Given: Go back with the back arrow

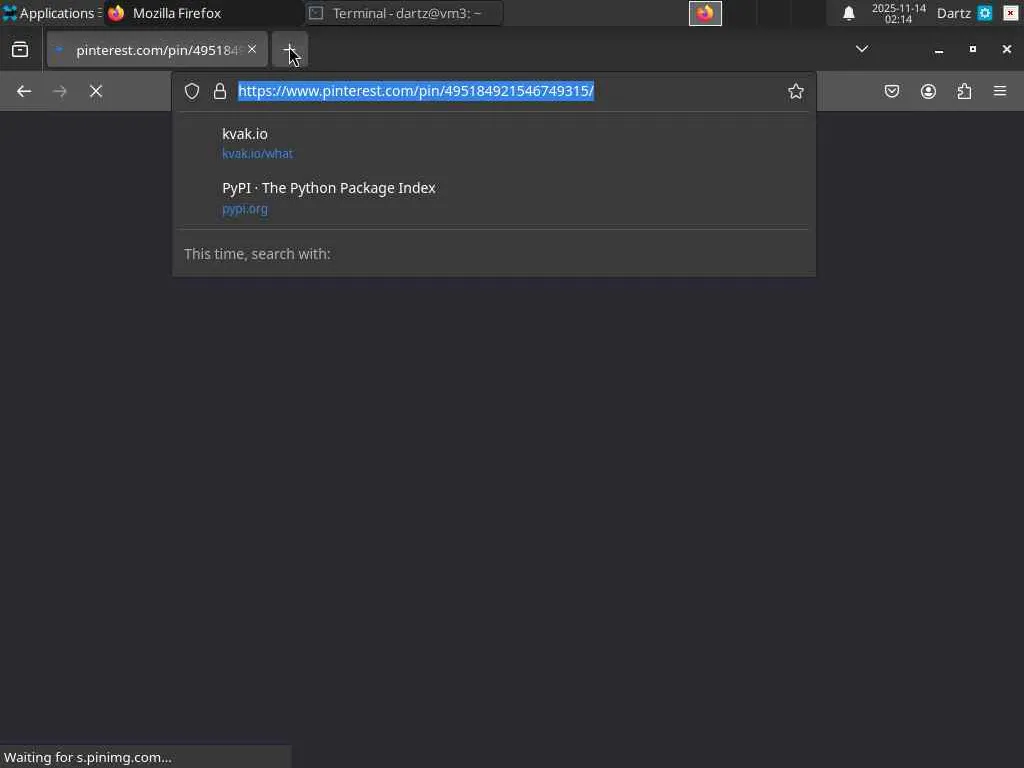Looking at the screenshot, I should click(24, 91).
